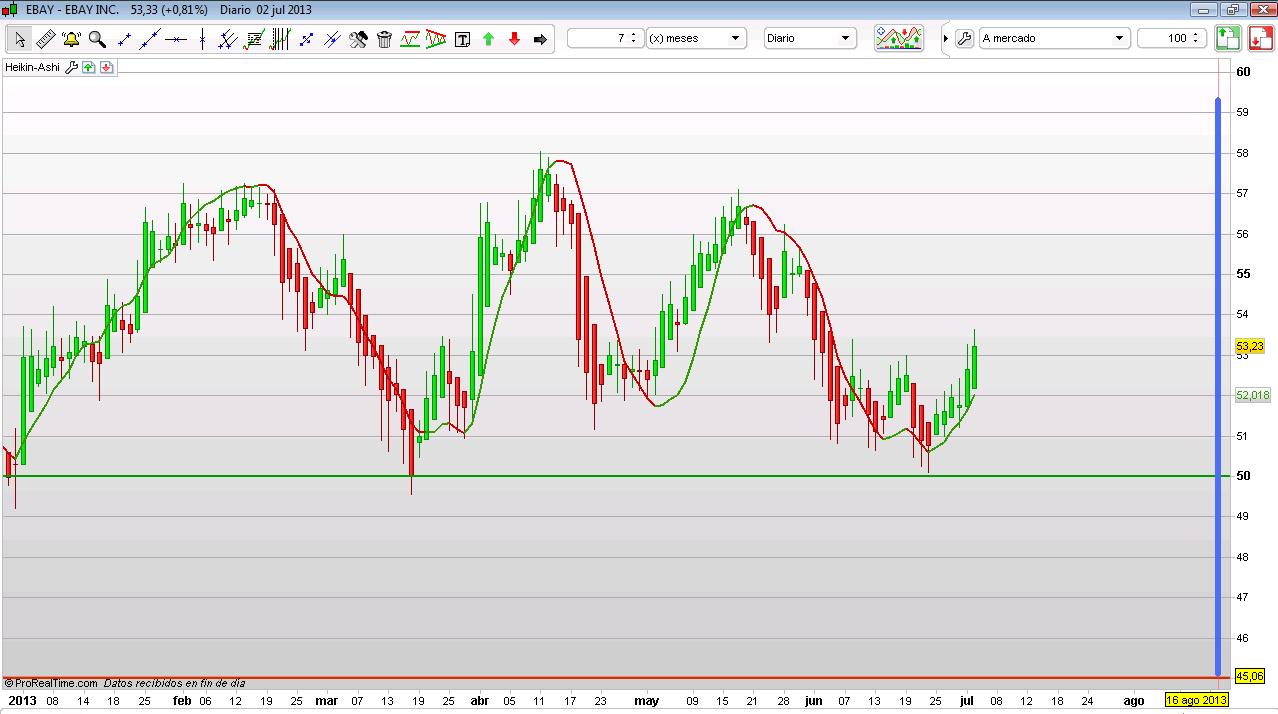Open the indicators and trading systems button
Image resolution: width=1278 pixels, height=714 pixels.
pyautogui.click(x=898, y=38)
